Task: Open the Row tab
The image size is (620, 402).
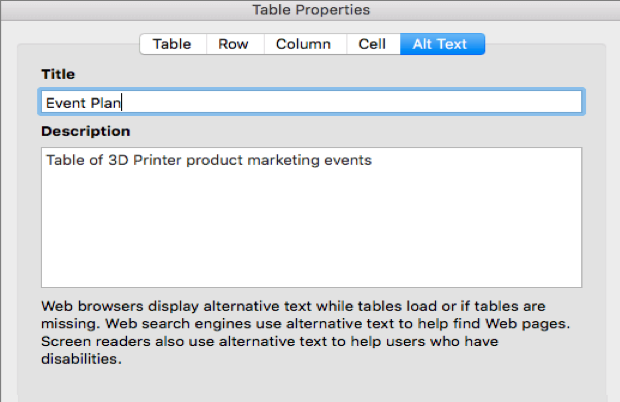Action: (233, 44)
